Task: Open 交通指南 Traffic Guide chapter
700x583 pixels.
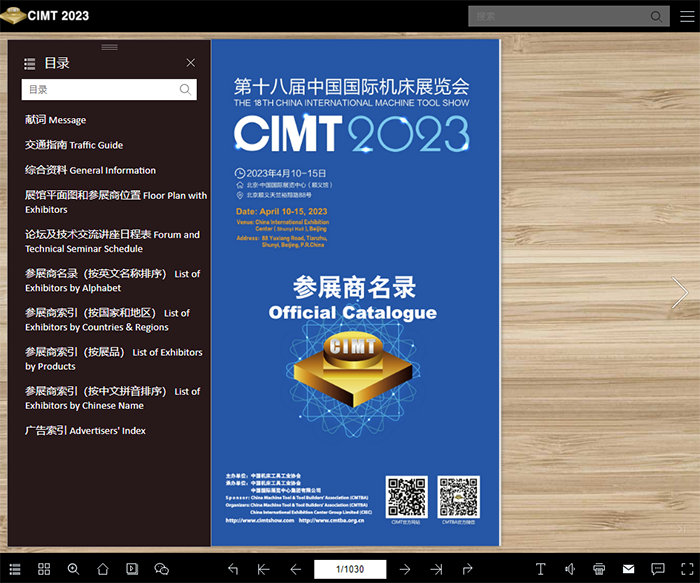Action: [74, 145]
